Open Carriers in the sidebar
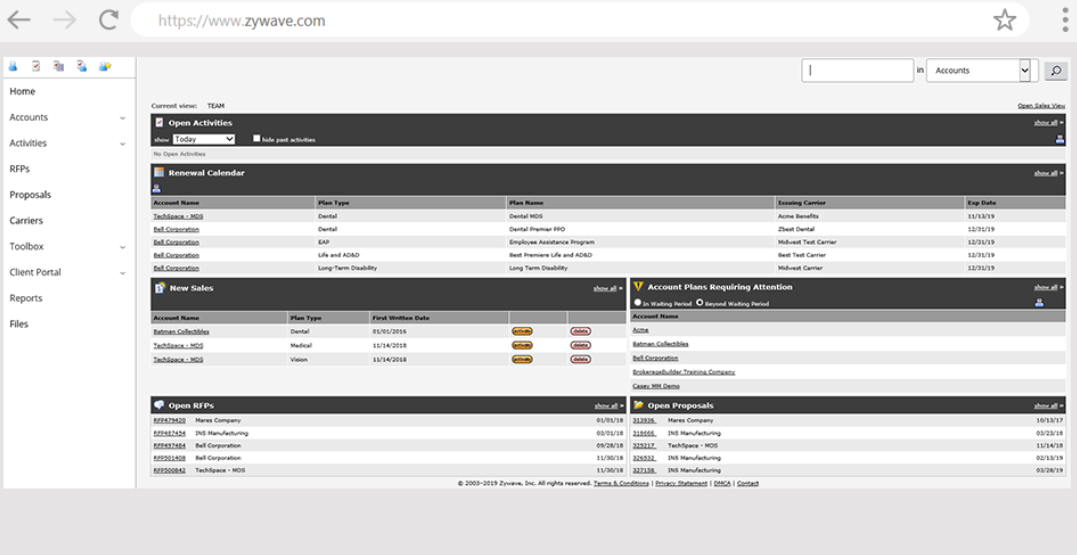This screenshot has height=555, width=1077. [26, 220]
